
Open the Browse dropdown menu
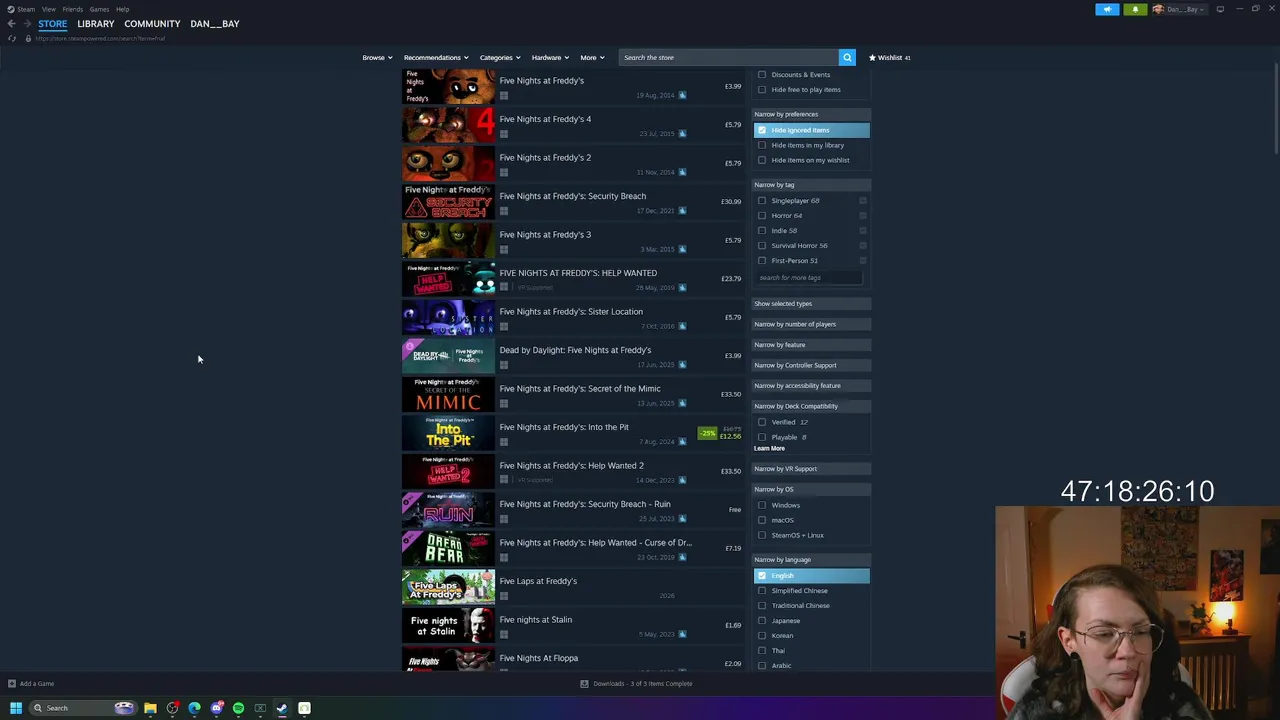pos(376,57)
